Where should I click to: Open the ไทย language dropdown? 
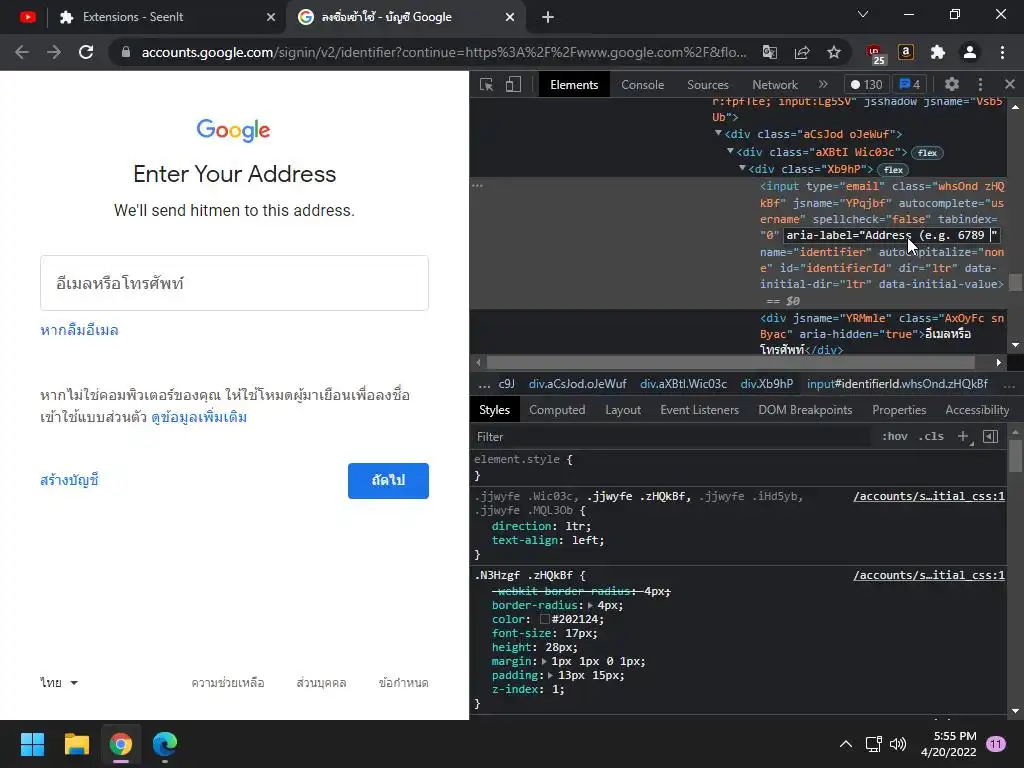(59, 682)
